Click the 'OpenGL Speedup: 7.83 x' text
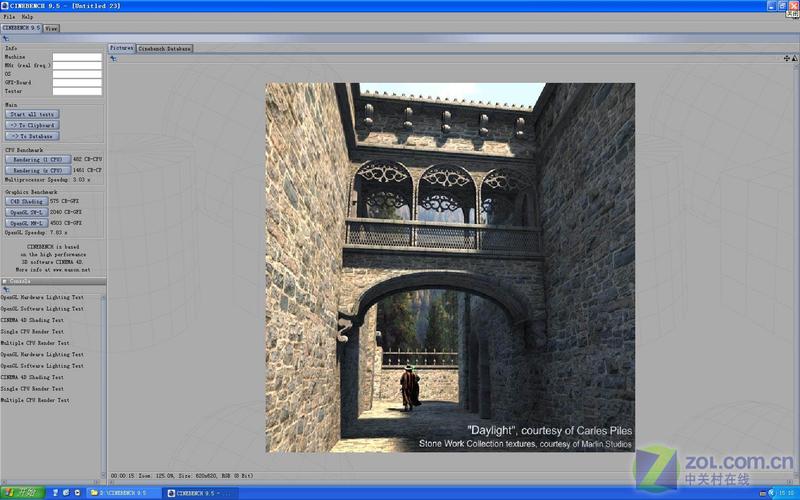The image size is (800, 500). (x=36, y=233)
